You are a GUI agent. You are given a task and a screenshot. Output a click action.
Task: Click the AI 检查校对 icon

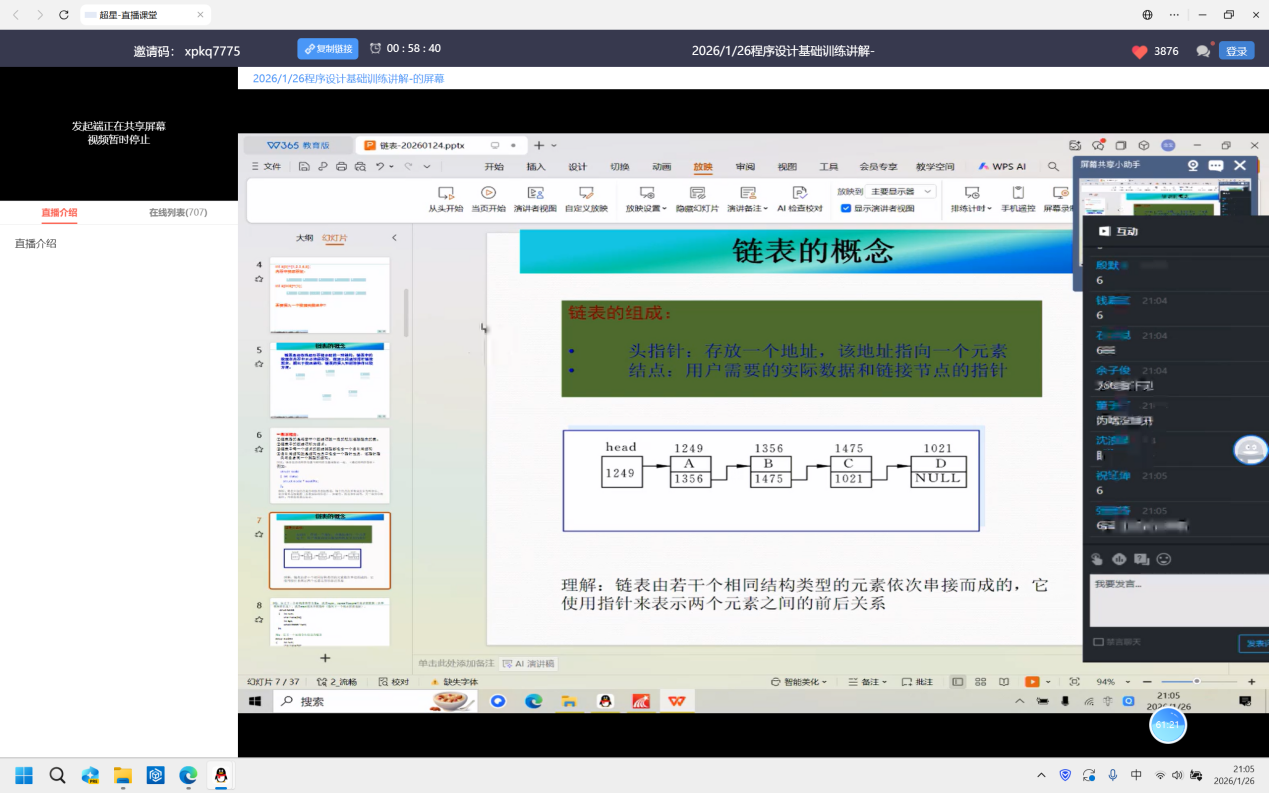point(799,193)
